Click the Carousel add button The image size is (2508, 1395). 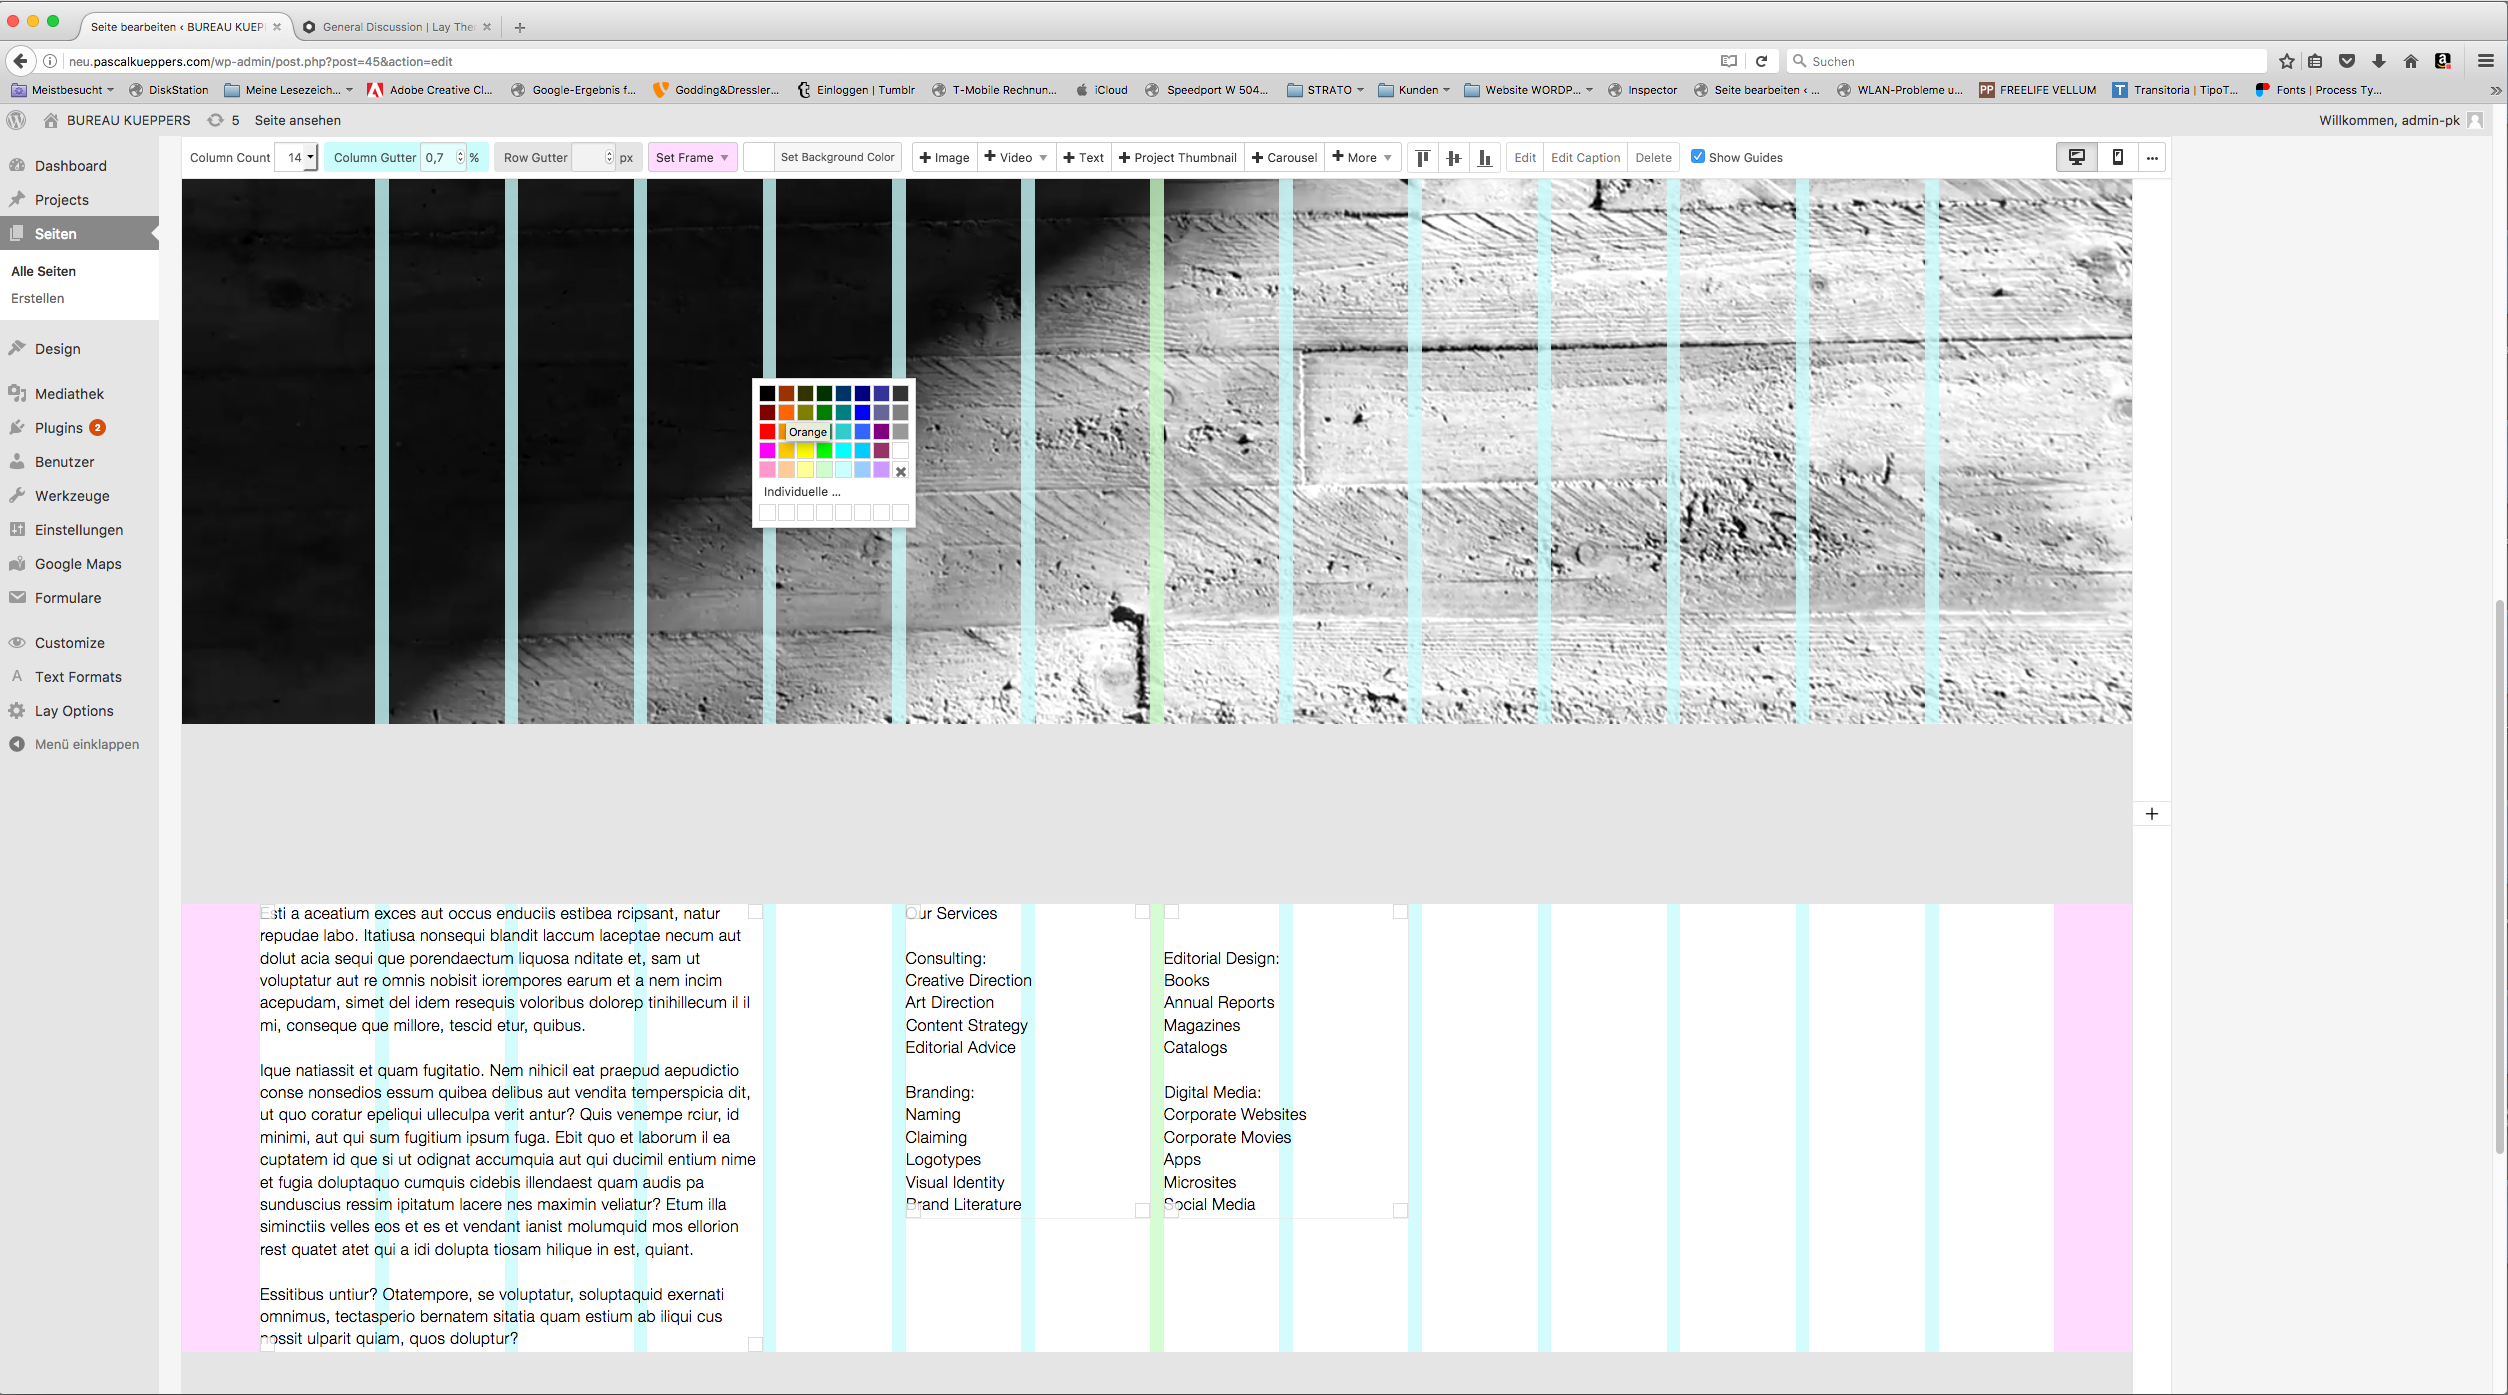coord(1284,157)
